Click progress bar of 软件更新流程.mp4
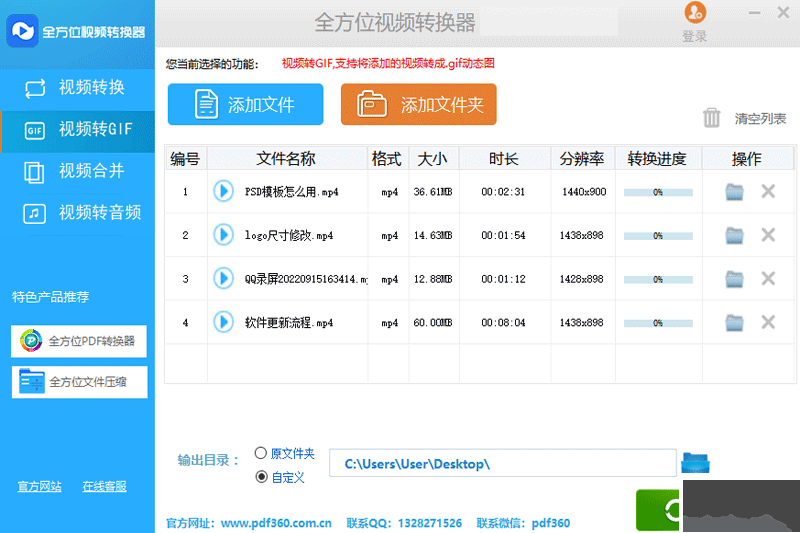 coord(657,323)
